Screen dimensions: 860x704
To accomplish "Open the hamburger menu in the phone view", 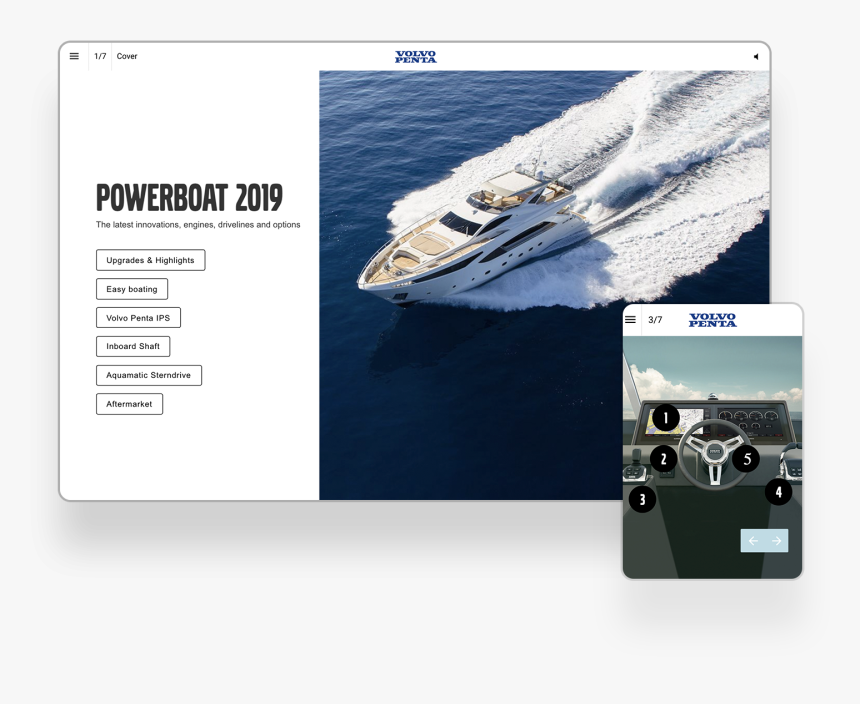I will (630, 320).
